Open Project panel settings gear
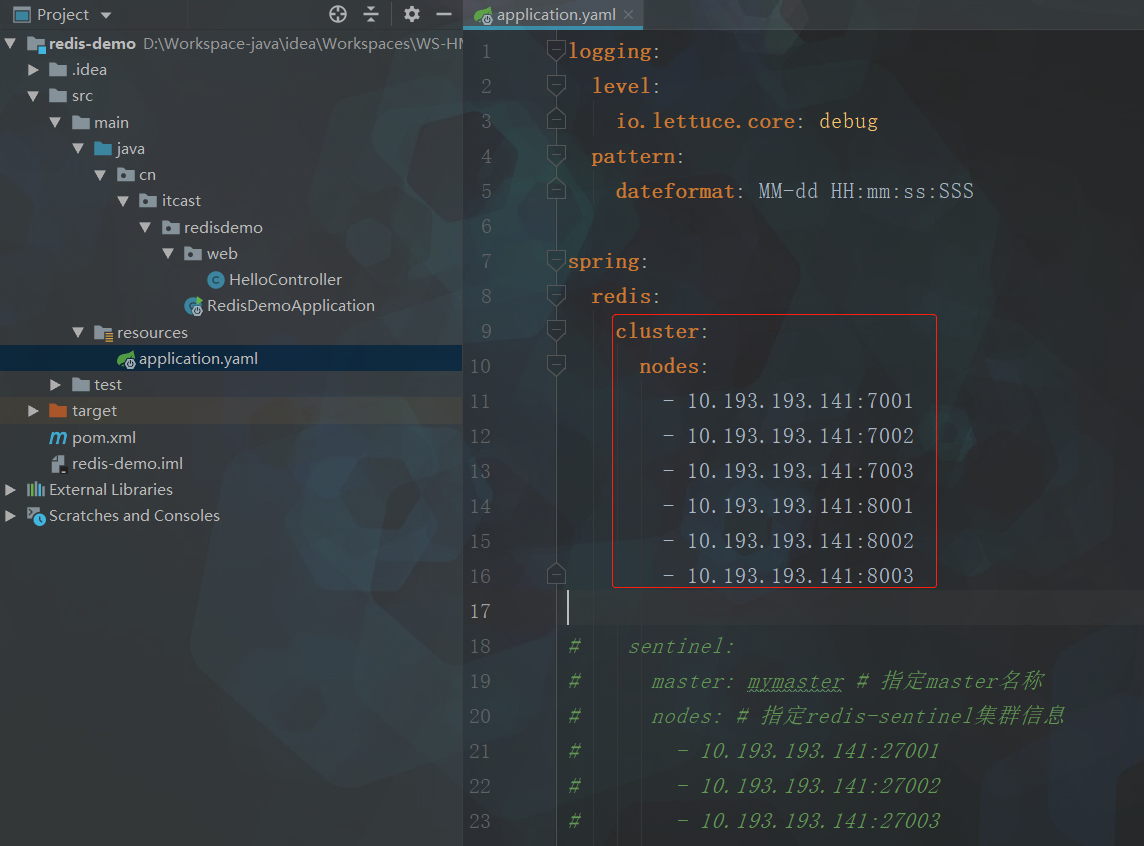The image size is (1144, 846). 411,14
